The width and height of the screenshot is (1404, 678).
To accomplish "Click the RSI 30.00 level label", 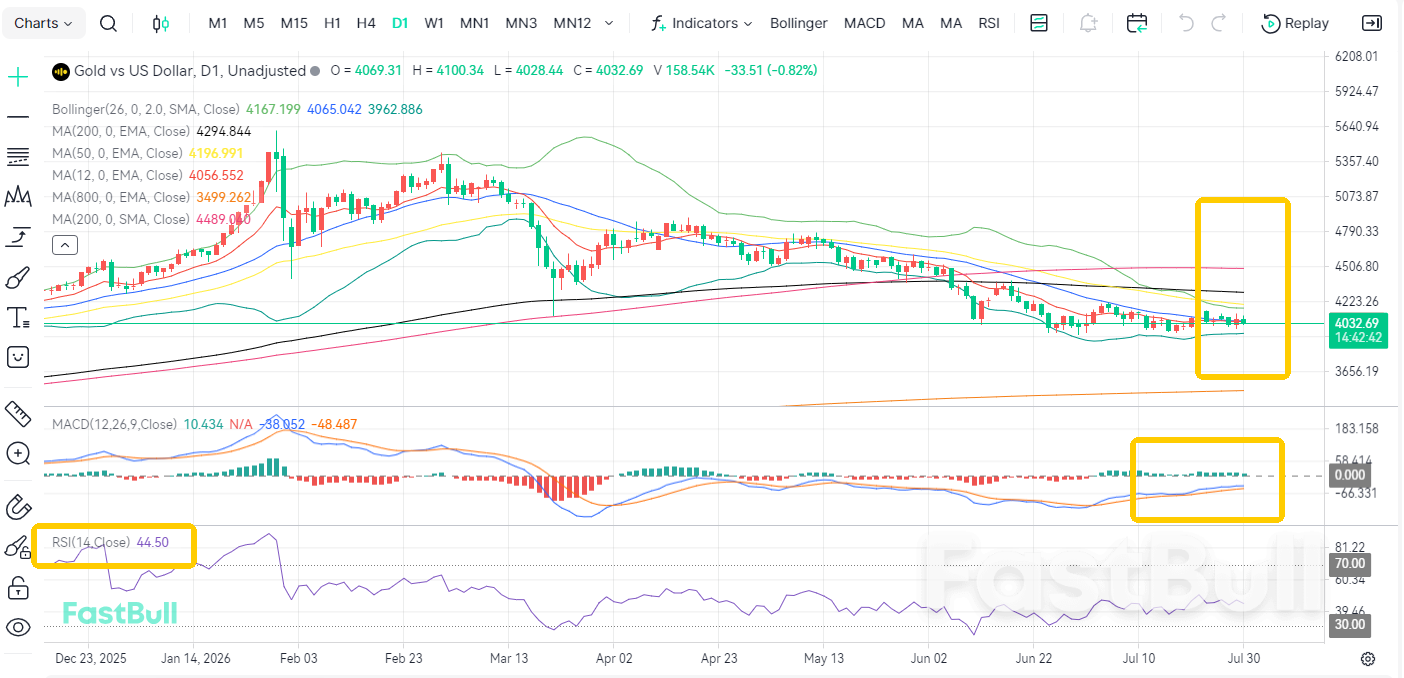I will 1349,625.
